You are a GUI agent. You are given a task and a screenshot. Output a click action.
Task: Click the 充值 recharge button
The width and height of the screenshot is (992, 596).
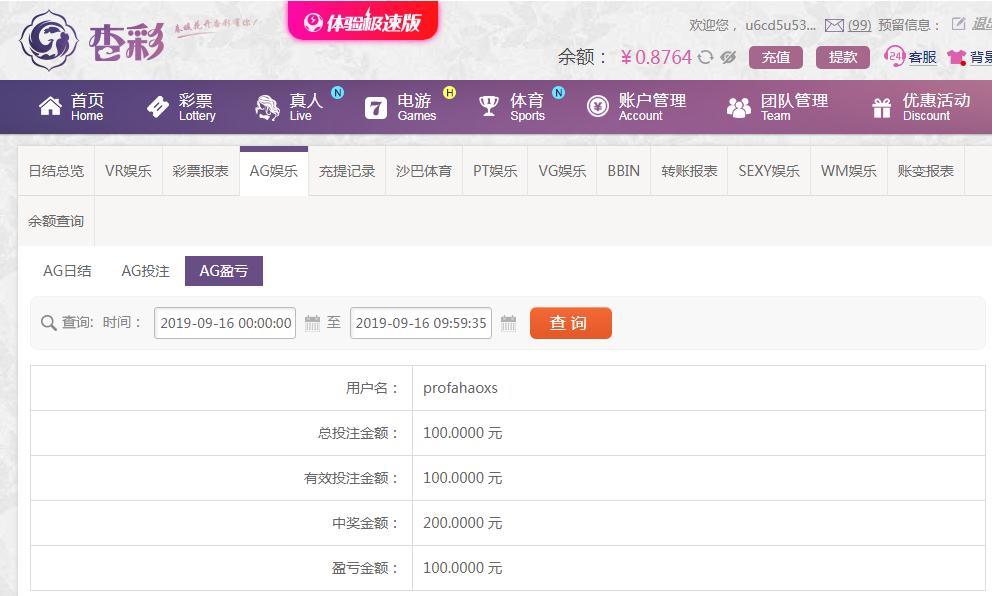[776, 58]
